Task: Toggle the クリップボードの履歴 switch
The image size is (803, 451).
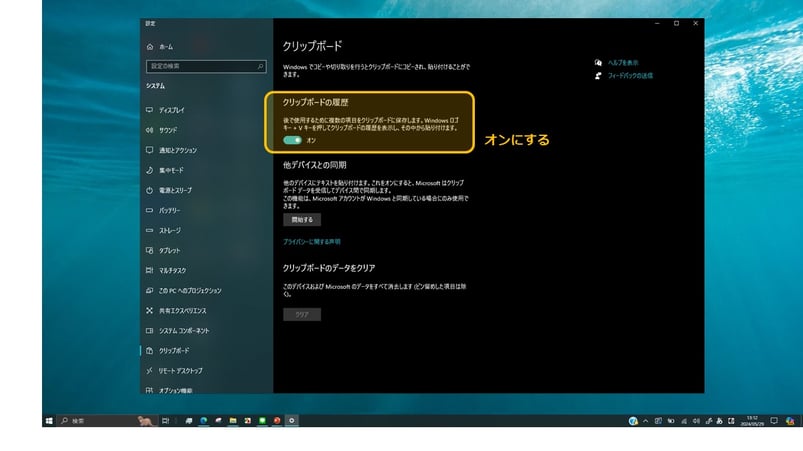Action: [x=292, y=140]
